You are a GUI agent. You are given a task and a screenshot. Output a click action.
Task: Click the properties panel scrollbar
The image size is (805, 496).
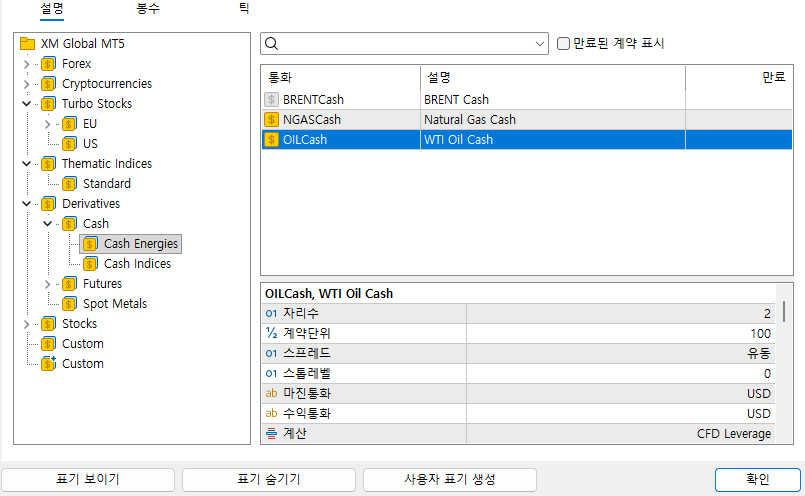point(784,312)
